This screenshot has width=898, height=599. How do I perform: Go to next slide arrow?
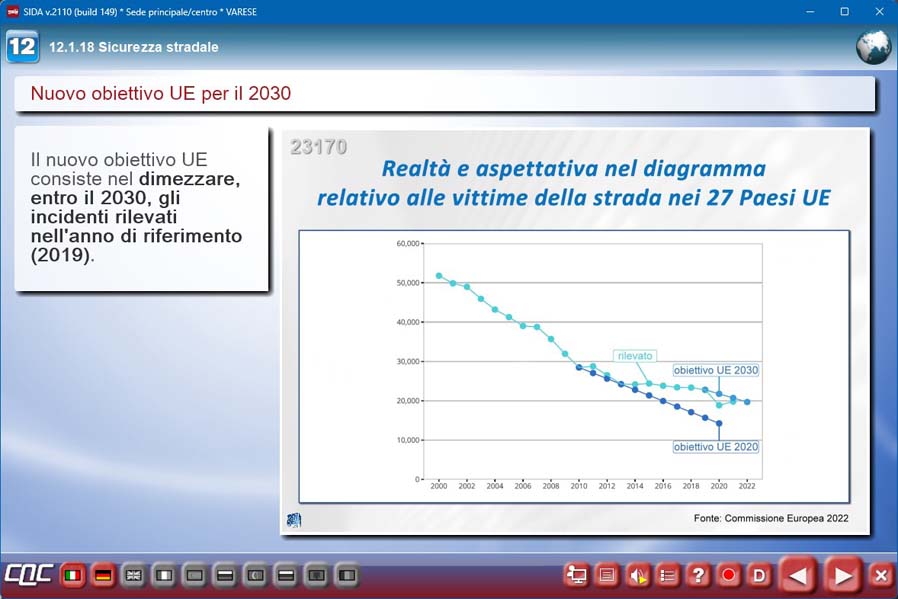(843, 576)
